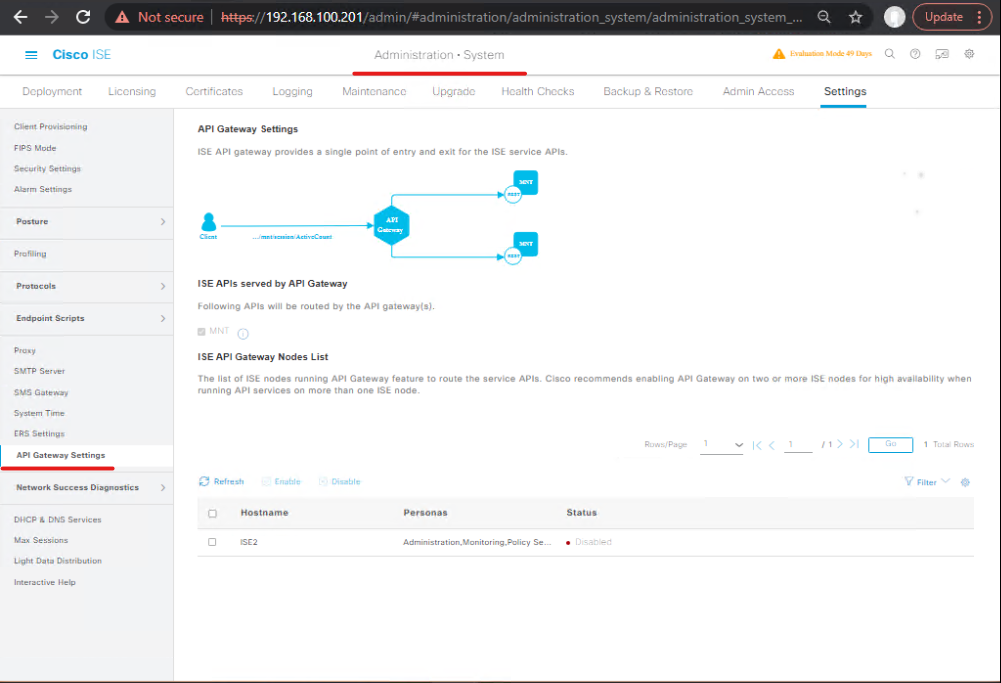Open the Rows/Page dropdown

pyautogui.click(x=721, y=444)
